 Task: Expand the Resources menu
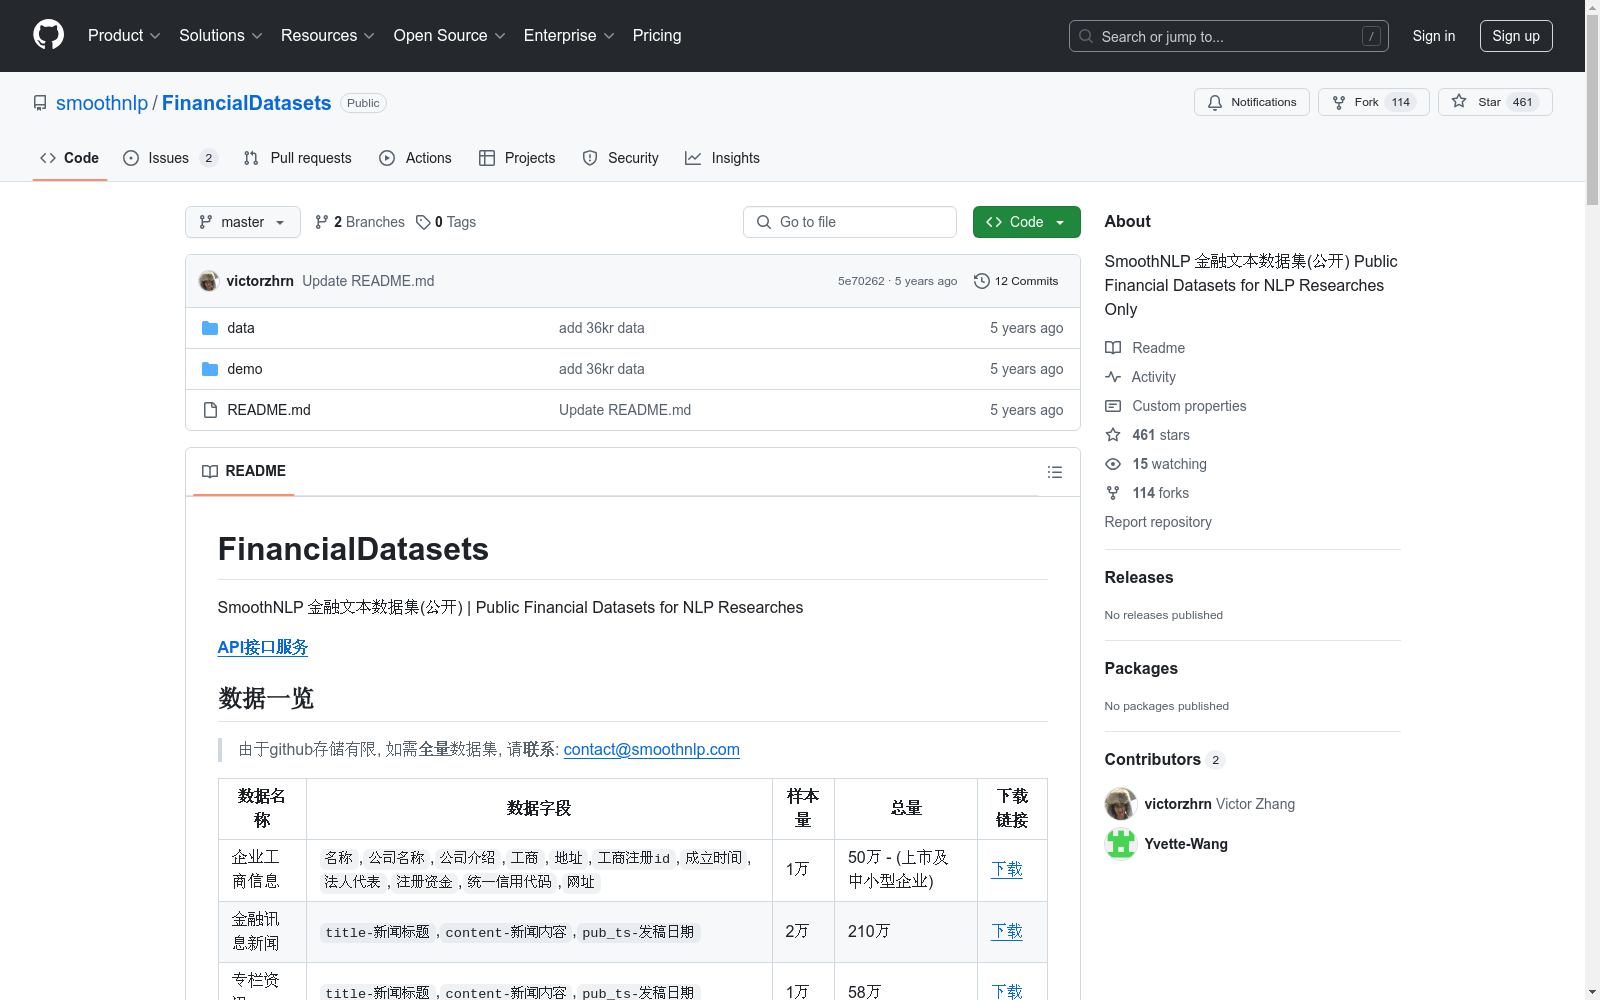[328, 36]
